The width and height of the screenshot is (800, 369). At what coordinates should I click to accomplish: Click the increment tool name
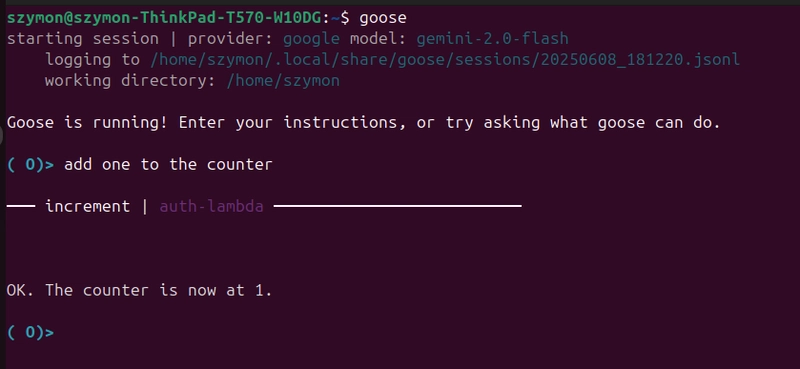click(88, 206)
